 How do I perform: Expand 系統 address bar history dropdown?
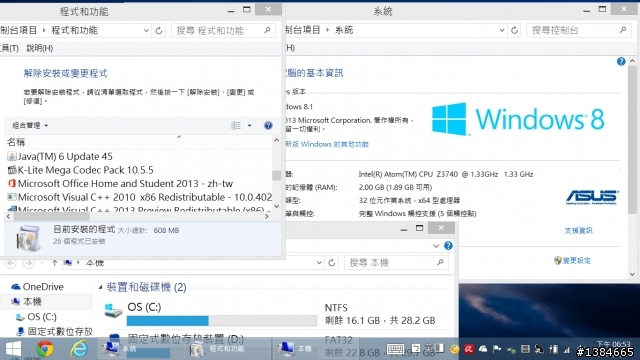tap(502, 30)
